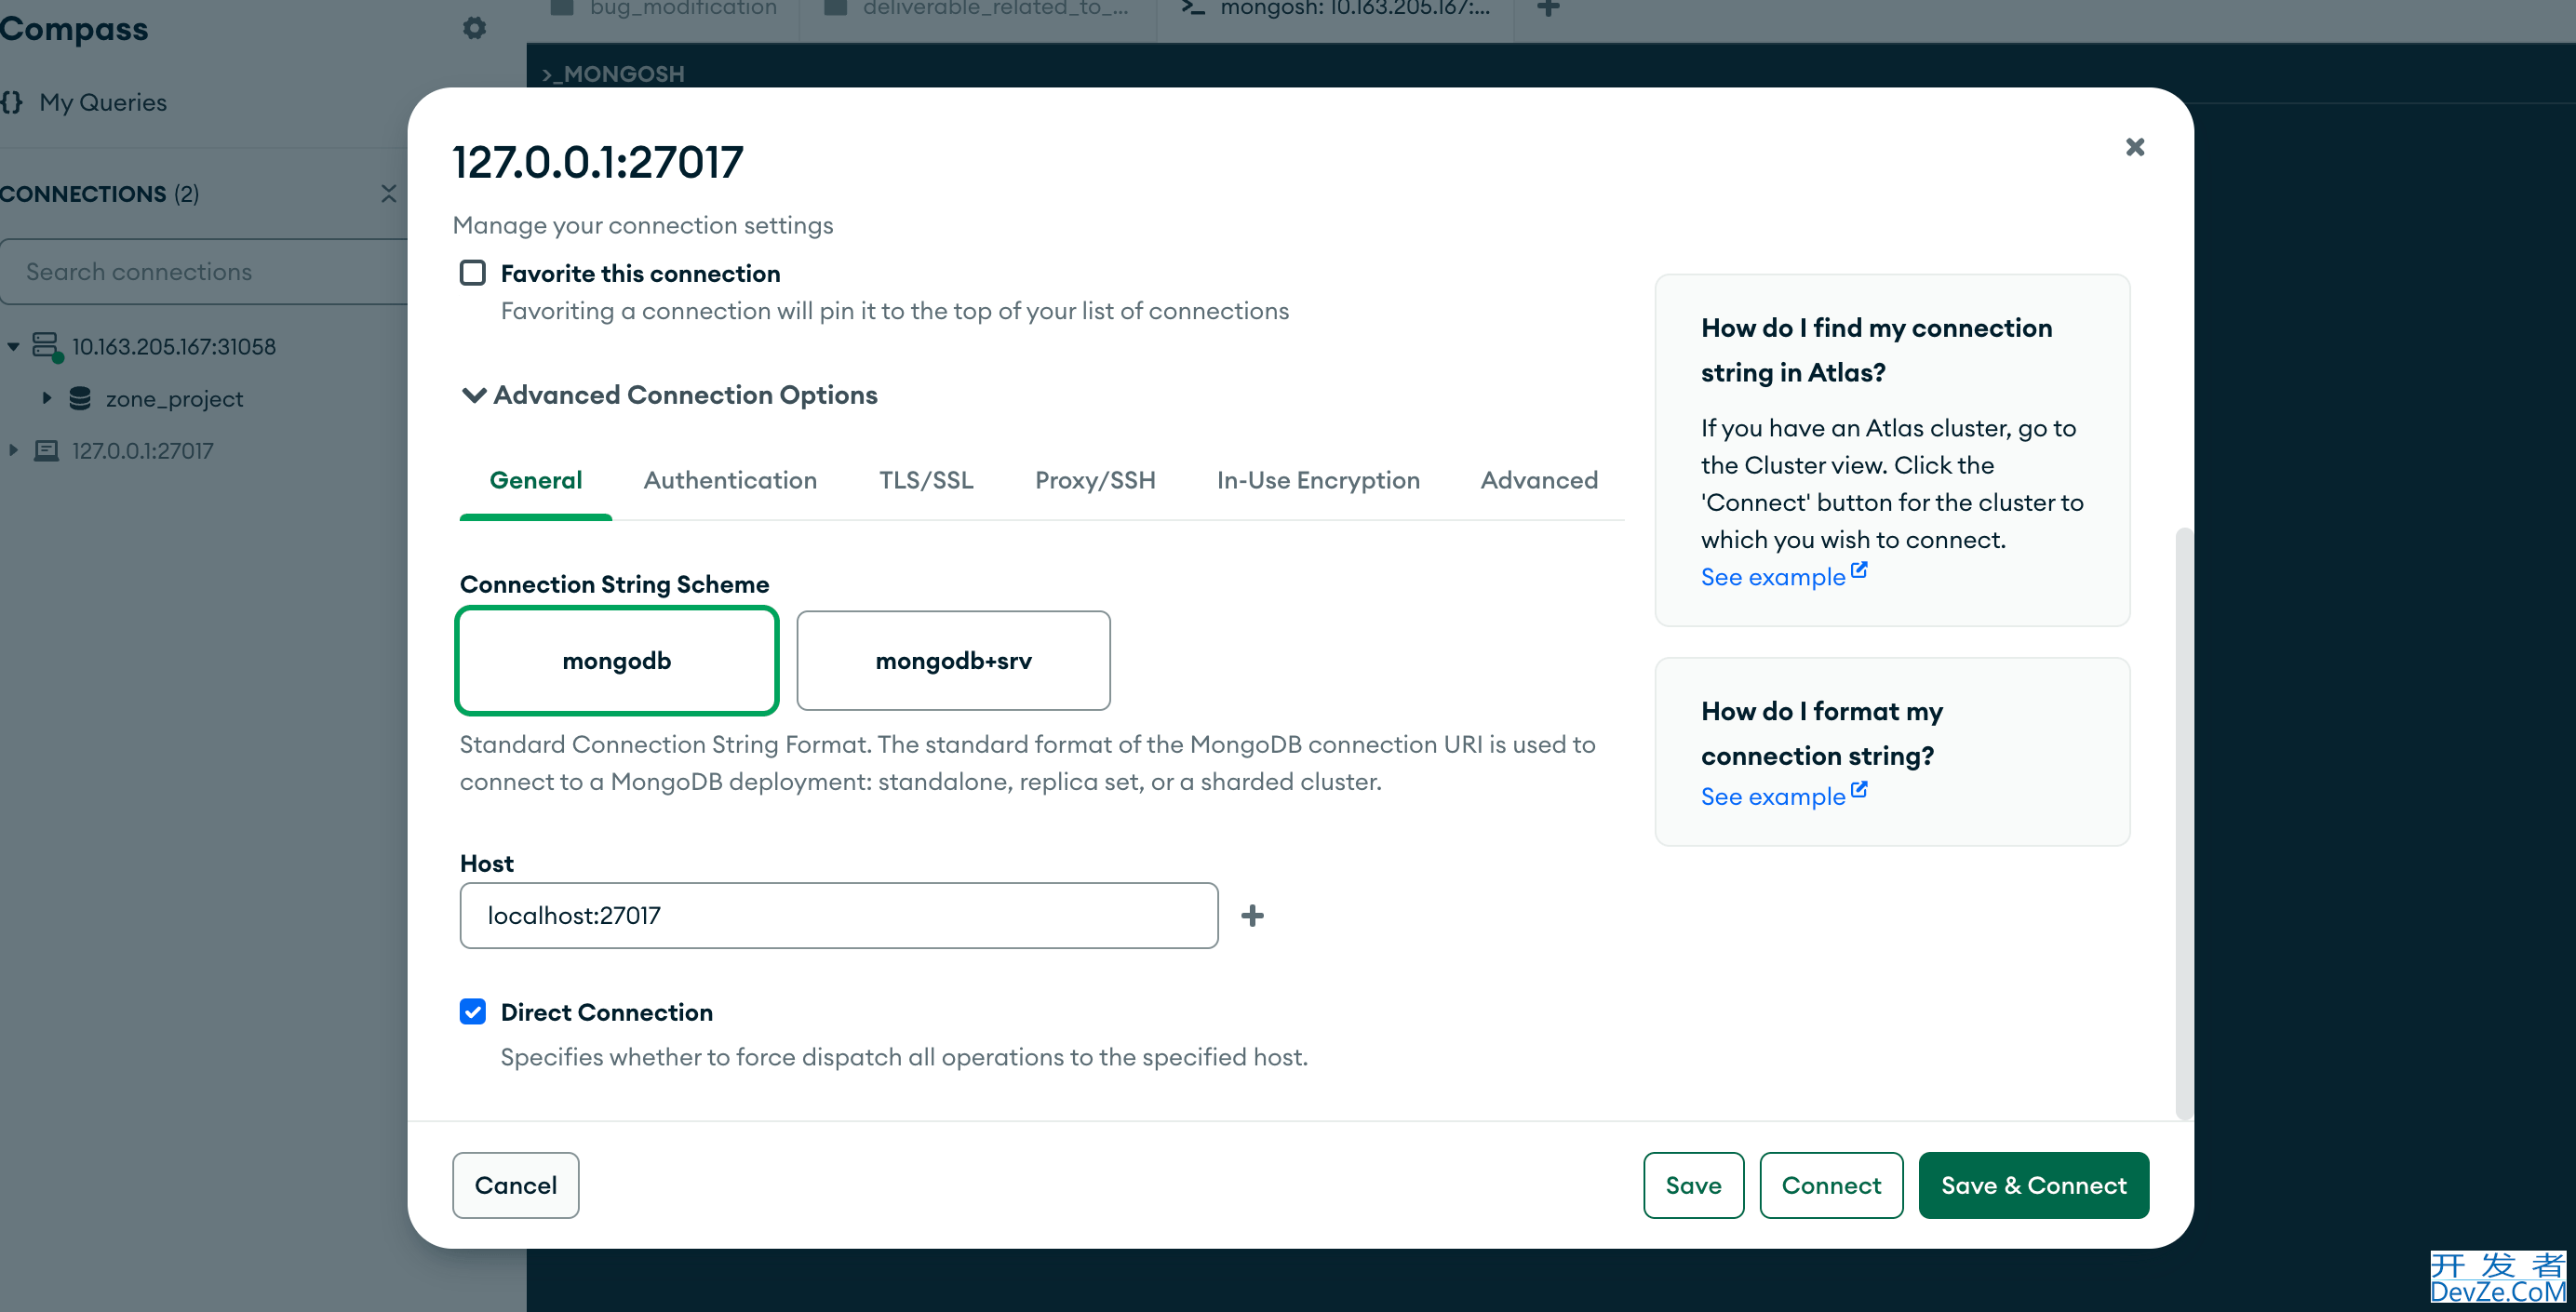Click the Cancel button
The image size is (2576, 1312).
tap(515, 1185)
